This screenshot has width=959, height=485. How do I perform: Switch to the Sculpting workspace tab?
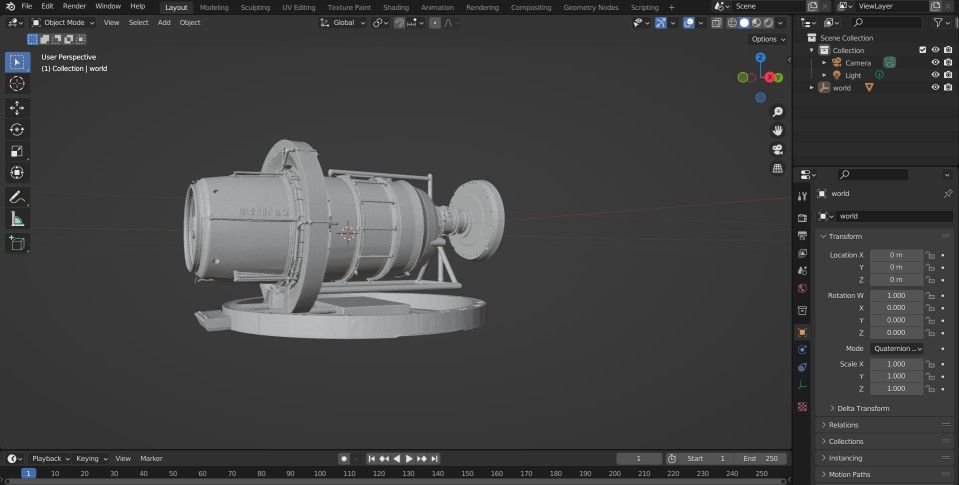[x=255, y=7]
